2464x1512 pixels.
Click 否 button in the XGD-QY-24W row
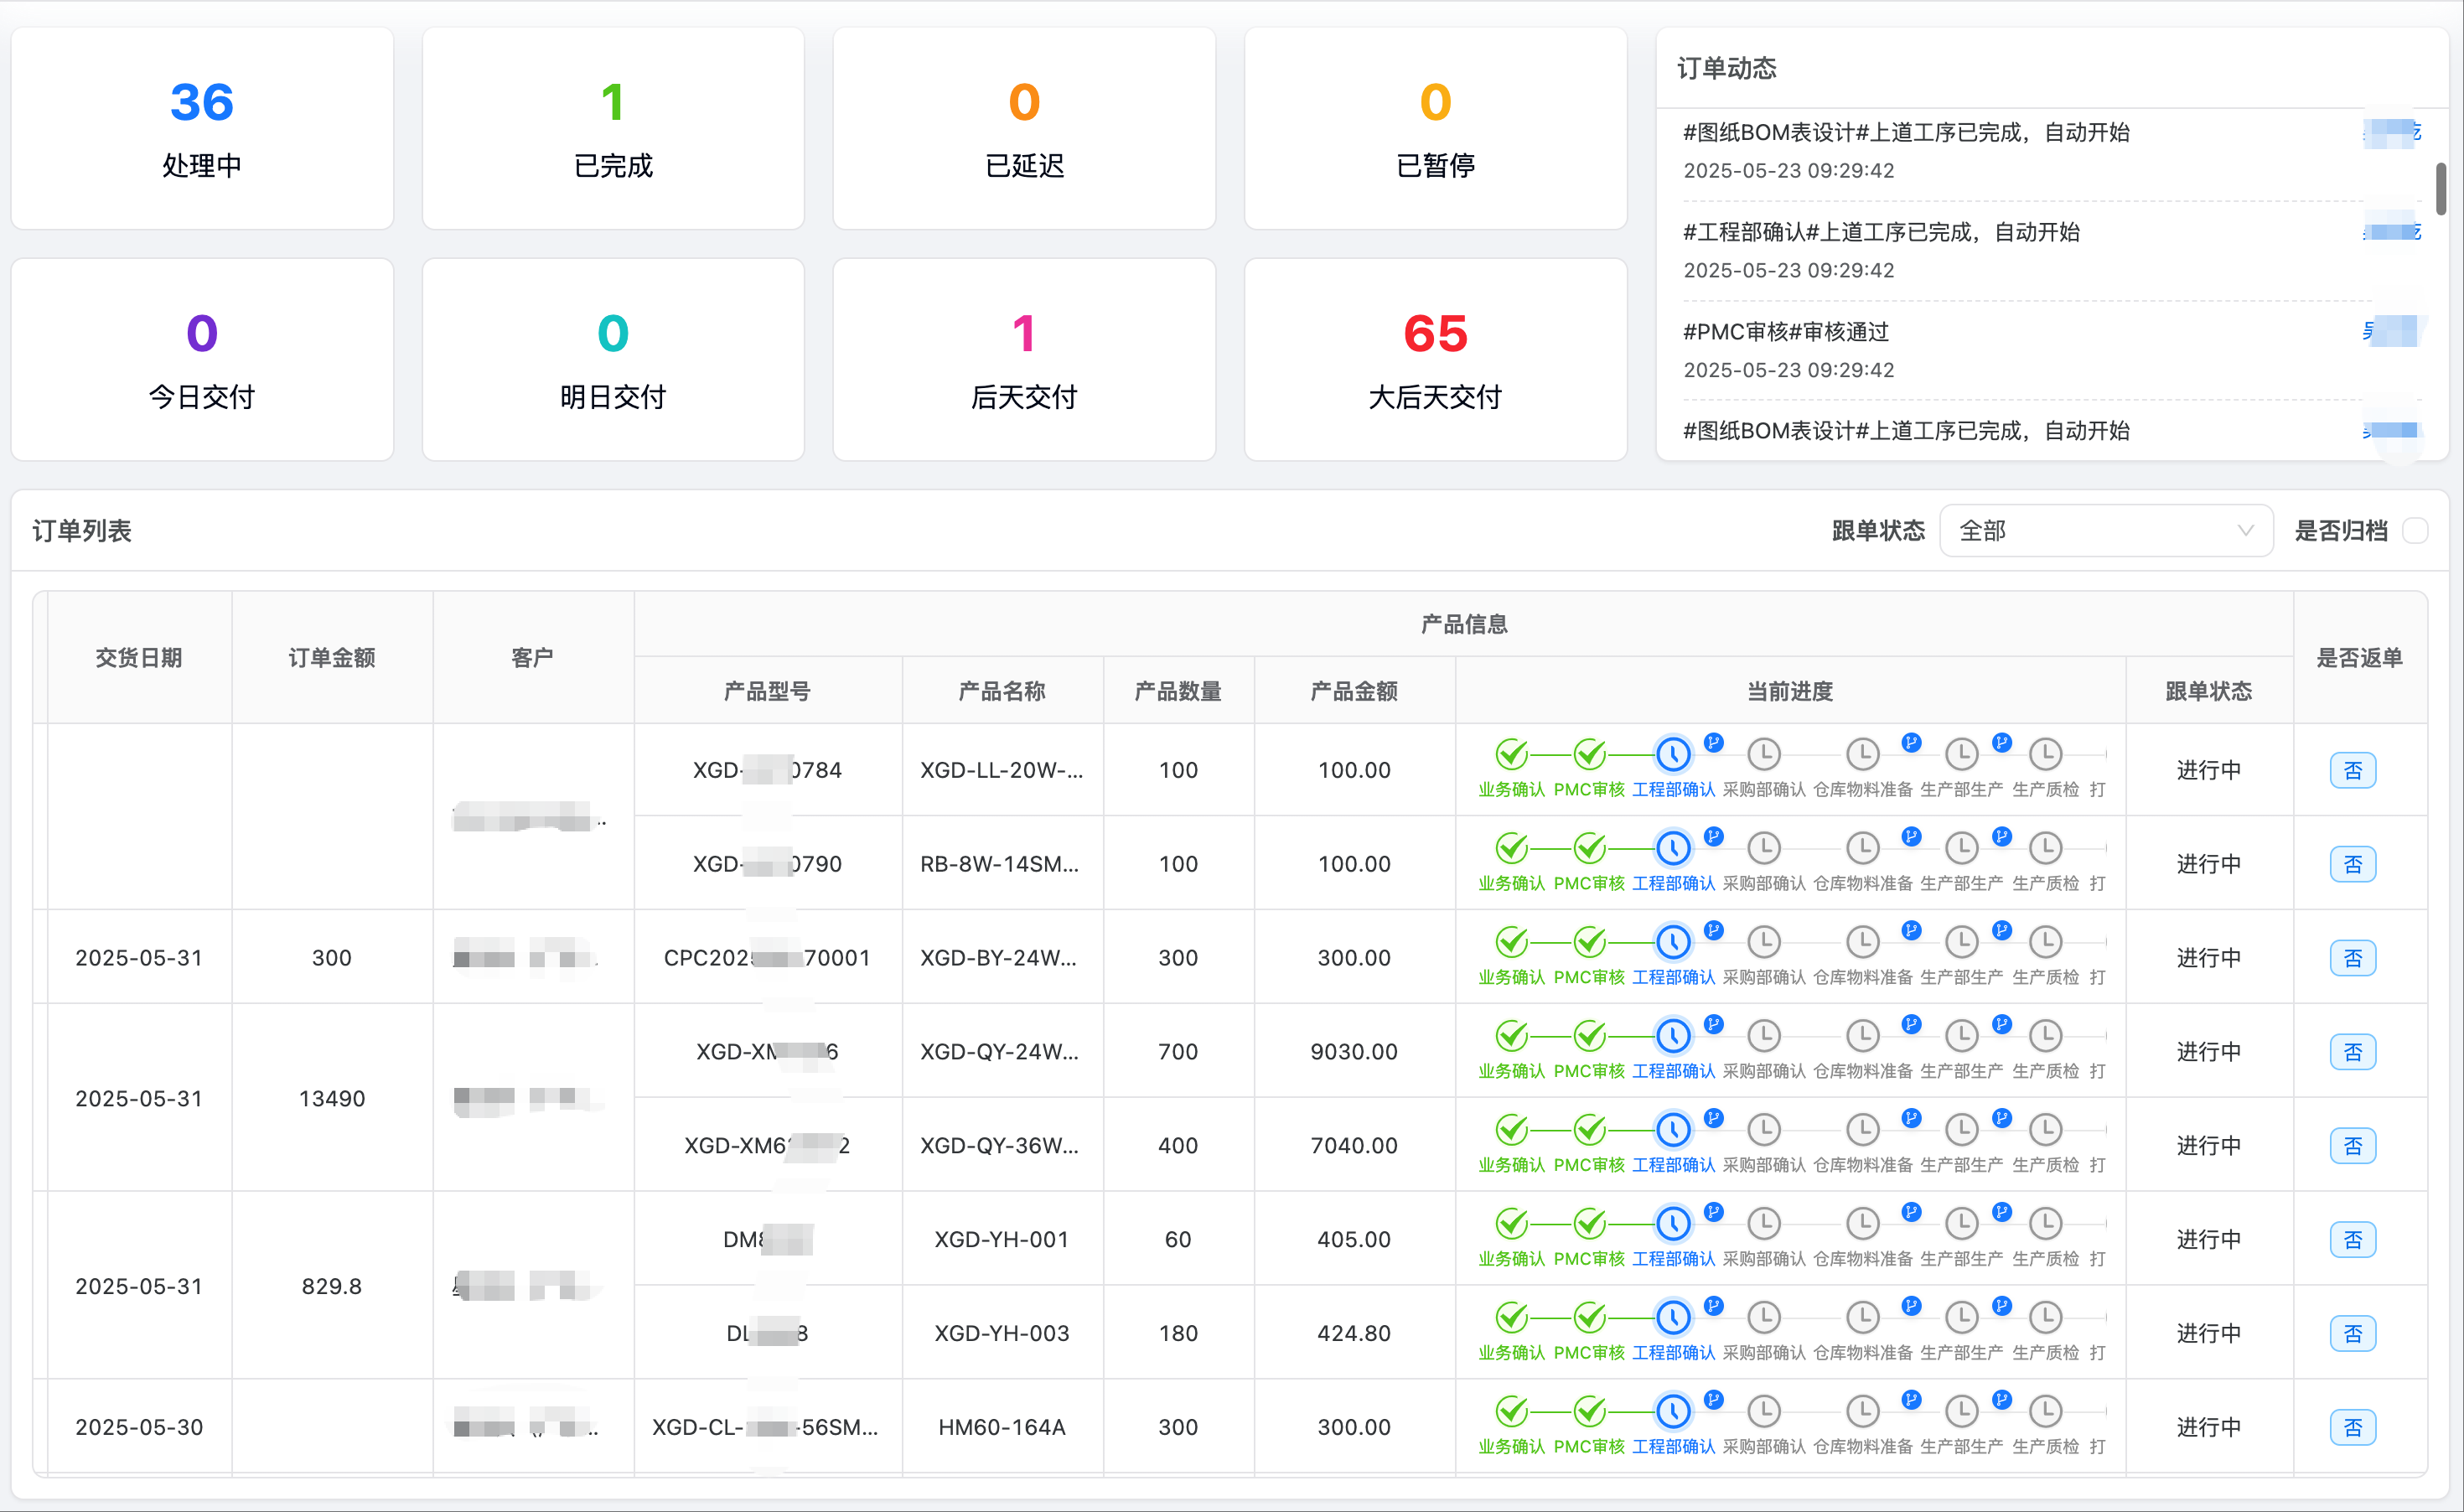(2353, 1053)
